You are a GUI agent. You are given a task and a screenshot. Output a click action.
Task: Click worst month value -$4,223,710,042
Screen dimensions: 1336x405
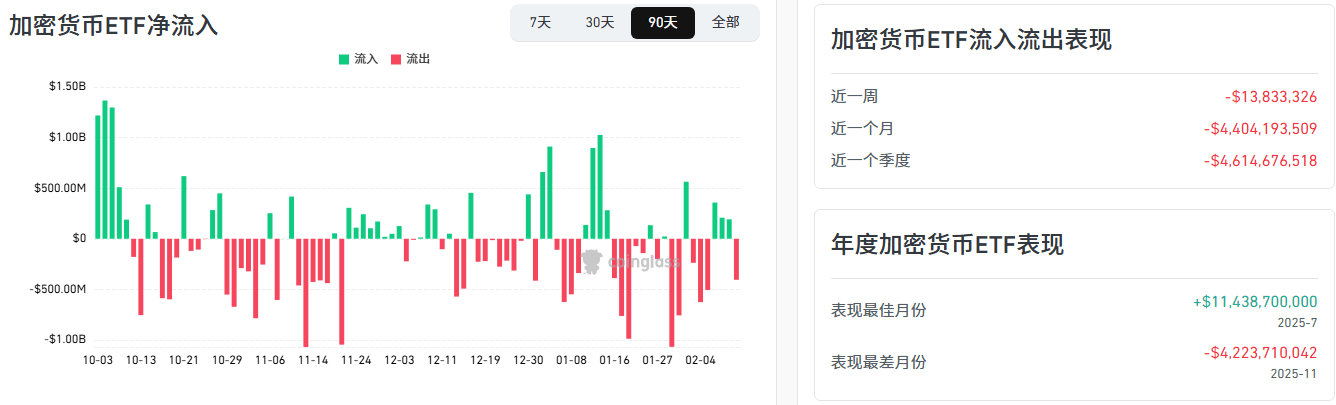point(1260,352)
